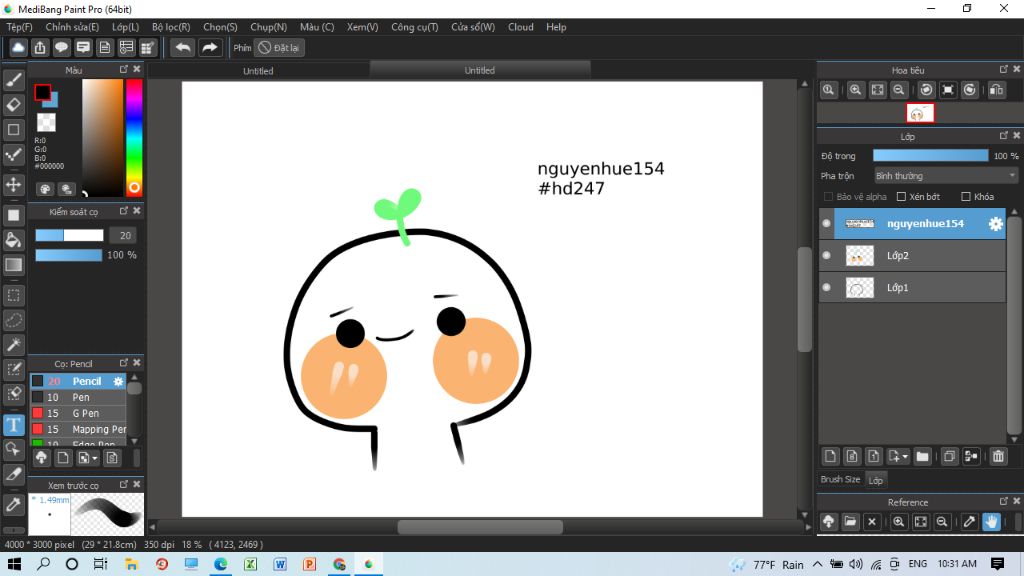Hide the Lớp1 layer
The height and width of the screenshot is (576, 1024).
(x=827, y=287)
